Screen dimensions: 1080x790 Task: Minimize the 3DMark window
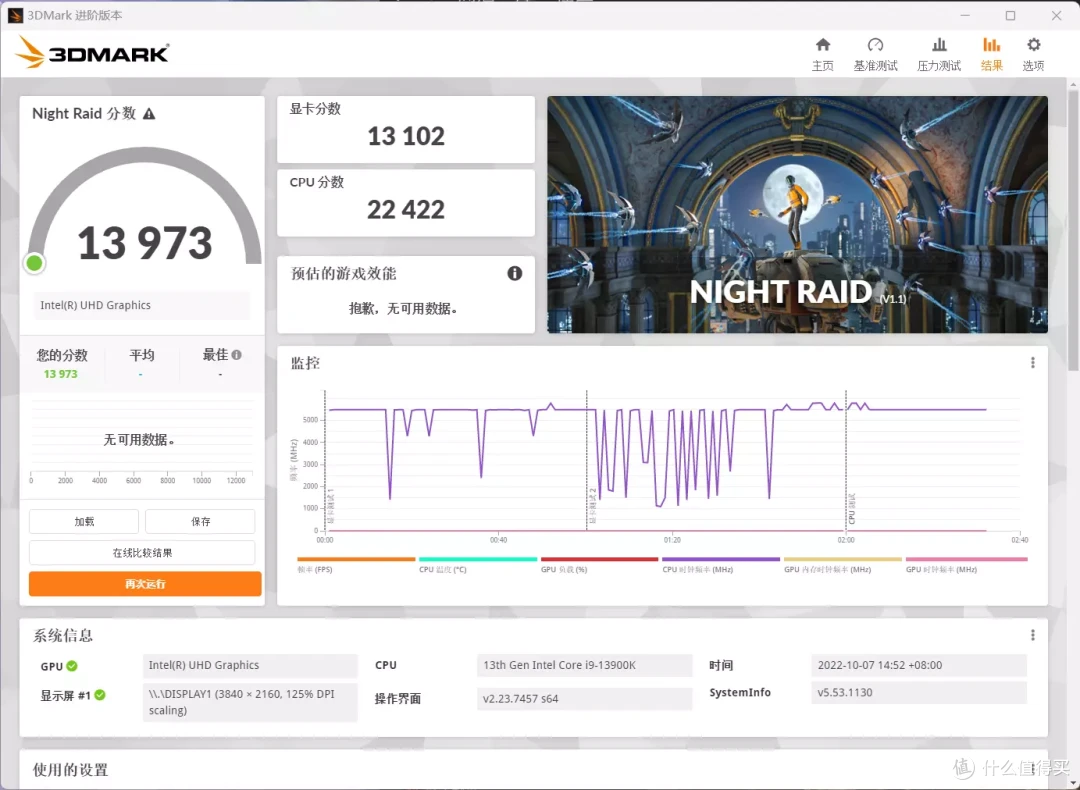[965, 15]
